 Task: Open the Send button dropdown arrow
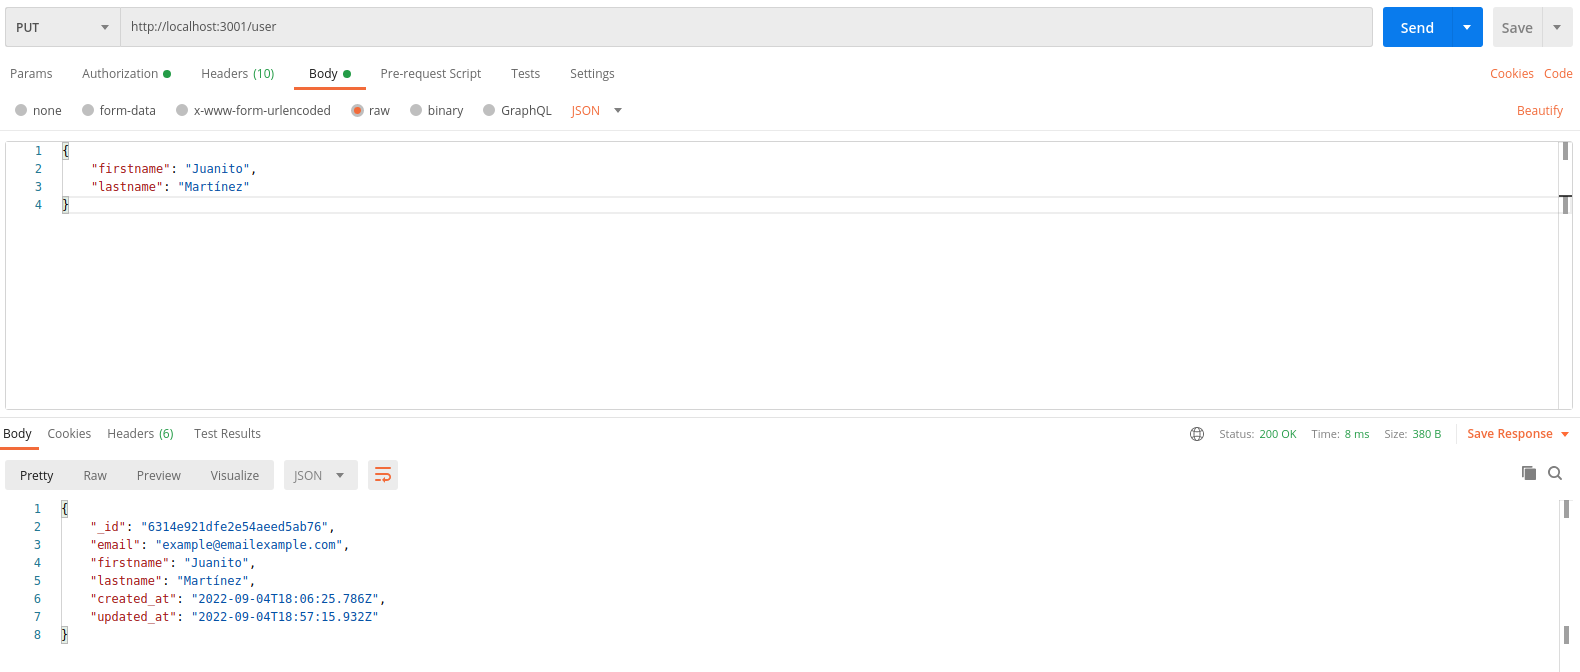[1467, 28]
